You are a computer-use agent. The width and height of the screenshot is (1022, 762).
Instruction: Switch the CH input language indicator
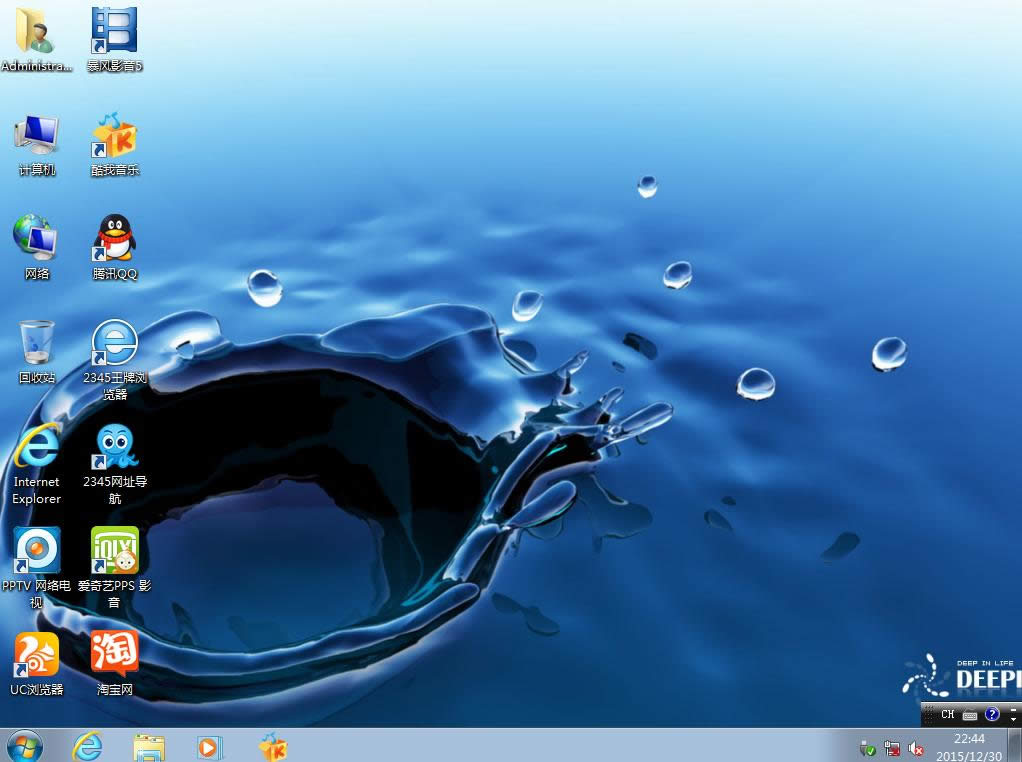947,715
